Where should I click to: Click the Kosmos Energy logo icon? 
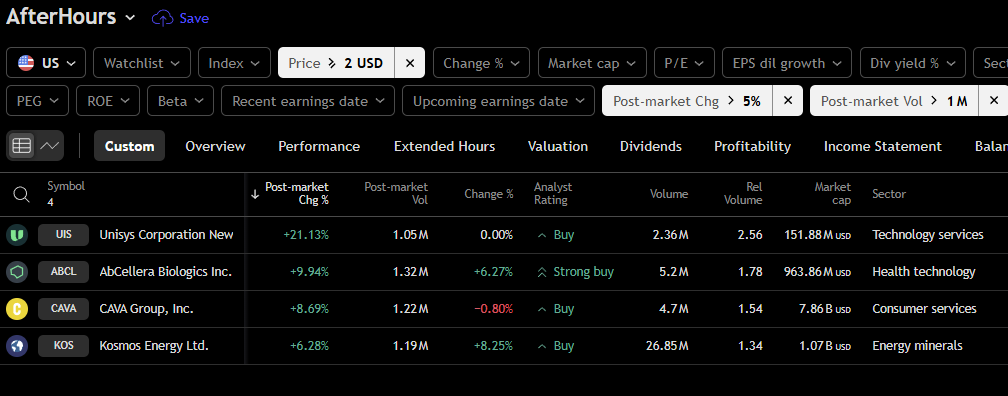pos(17,346)
